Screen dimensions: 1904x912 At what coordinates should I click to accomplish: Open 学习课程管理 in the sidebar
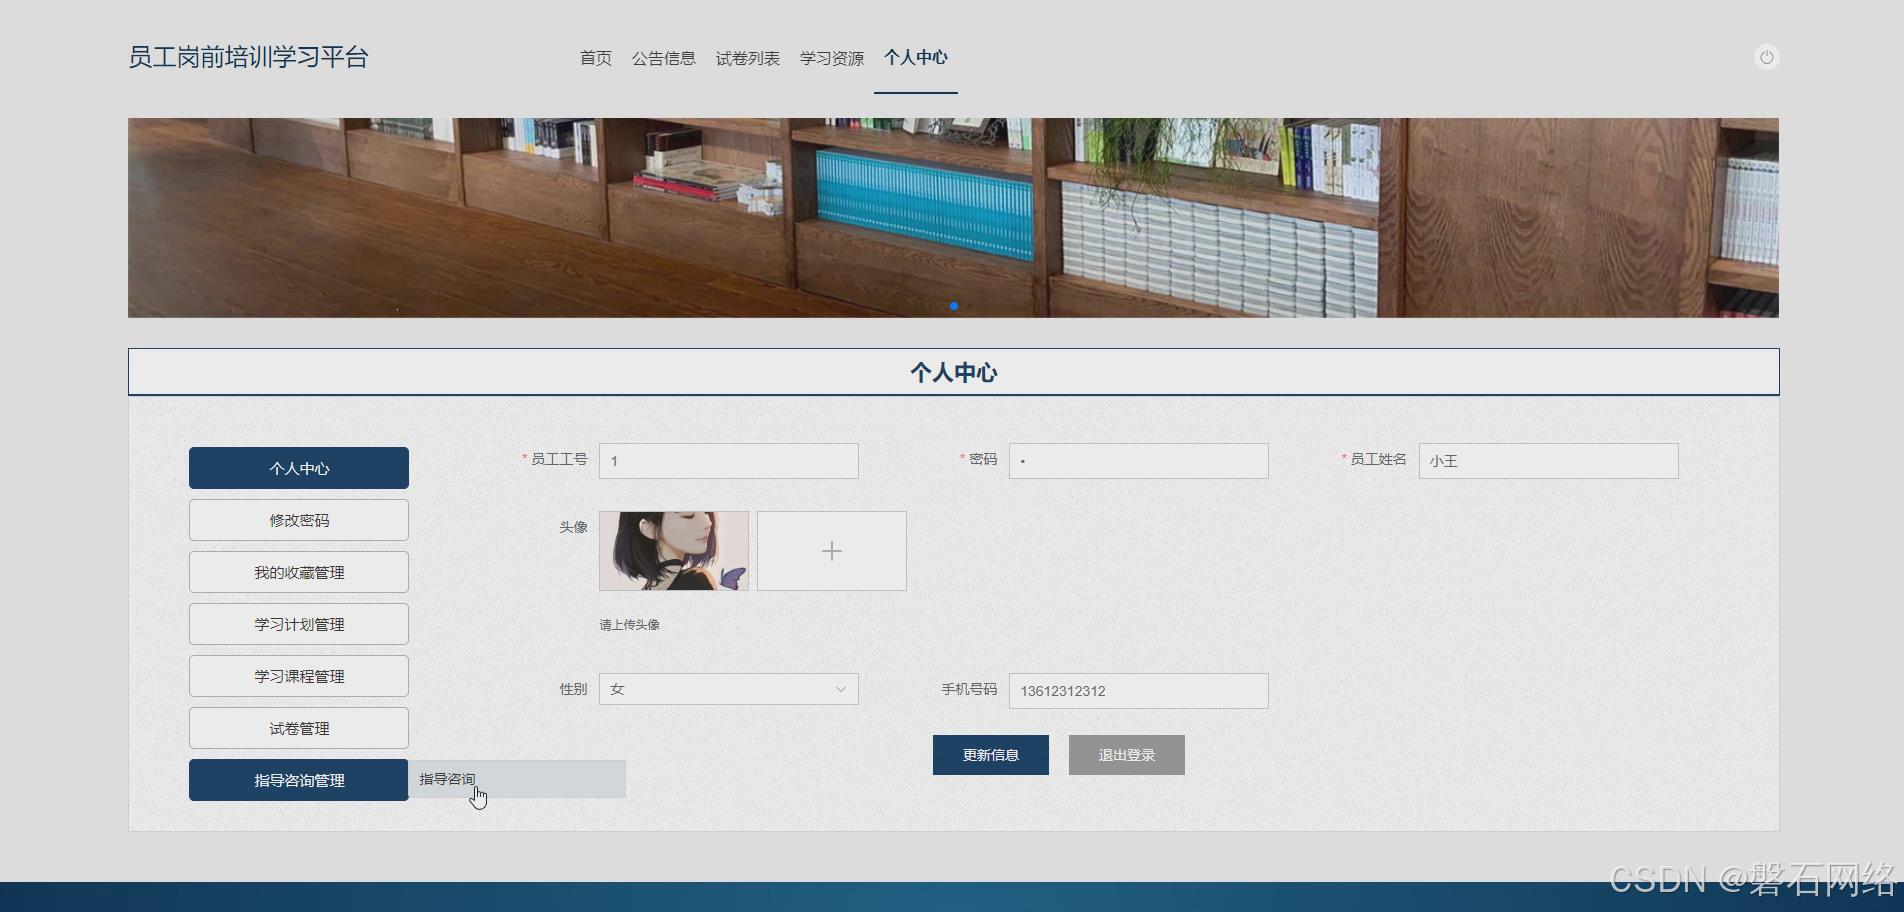click(299, 676)
